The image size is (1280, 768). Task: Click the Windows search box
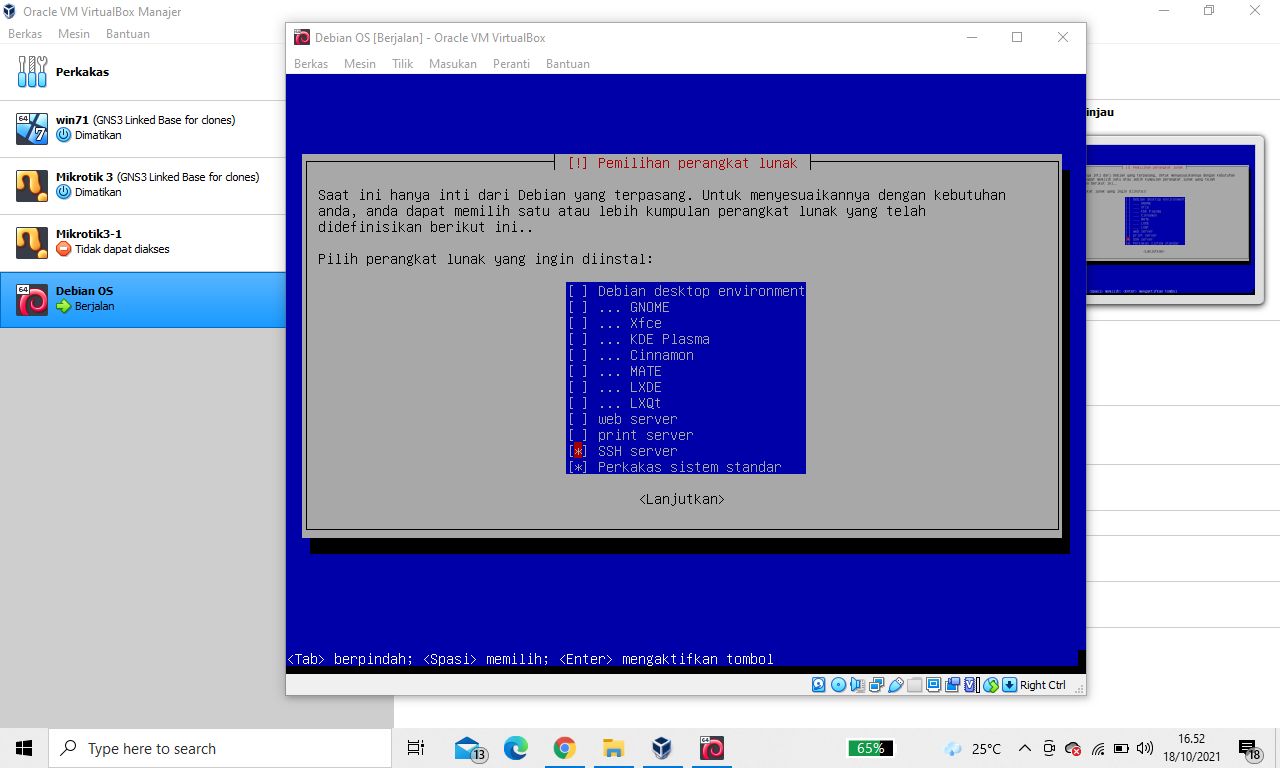(x=220, y=748)
